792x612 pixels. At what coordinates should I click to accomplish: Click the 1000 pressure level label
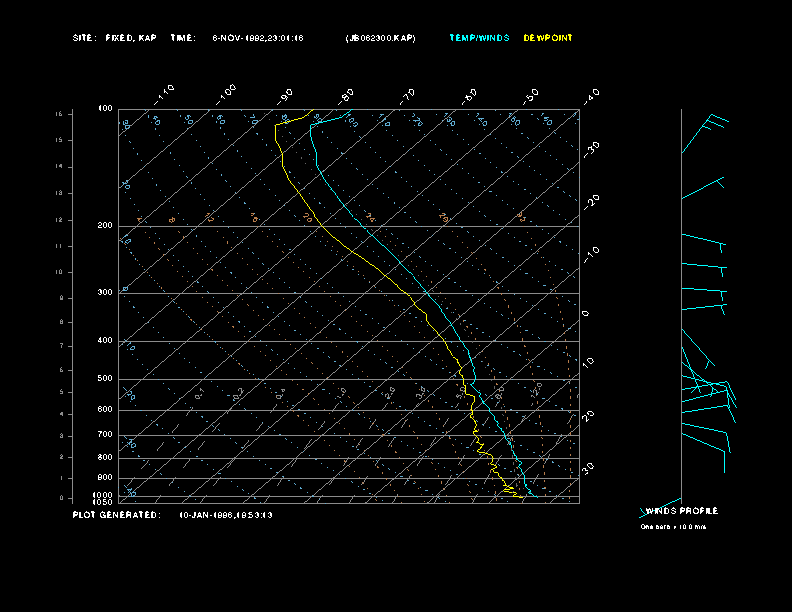pyautogui.click(x=104, y=495)
